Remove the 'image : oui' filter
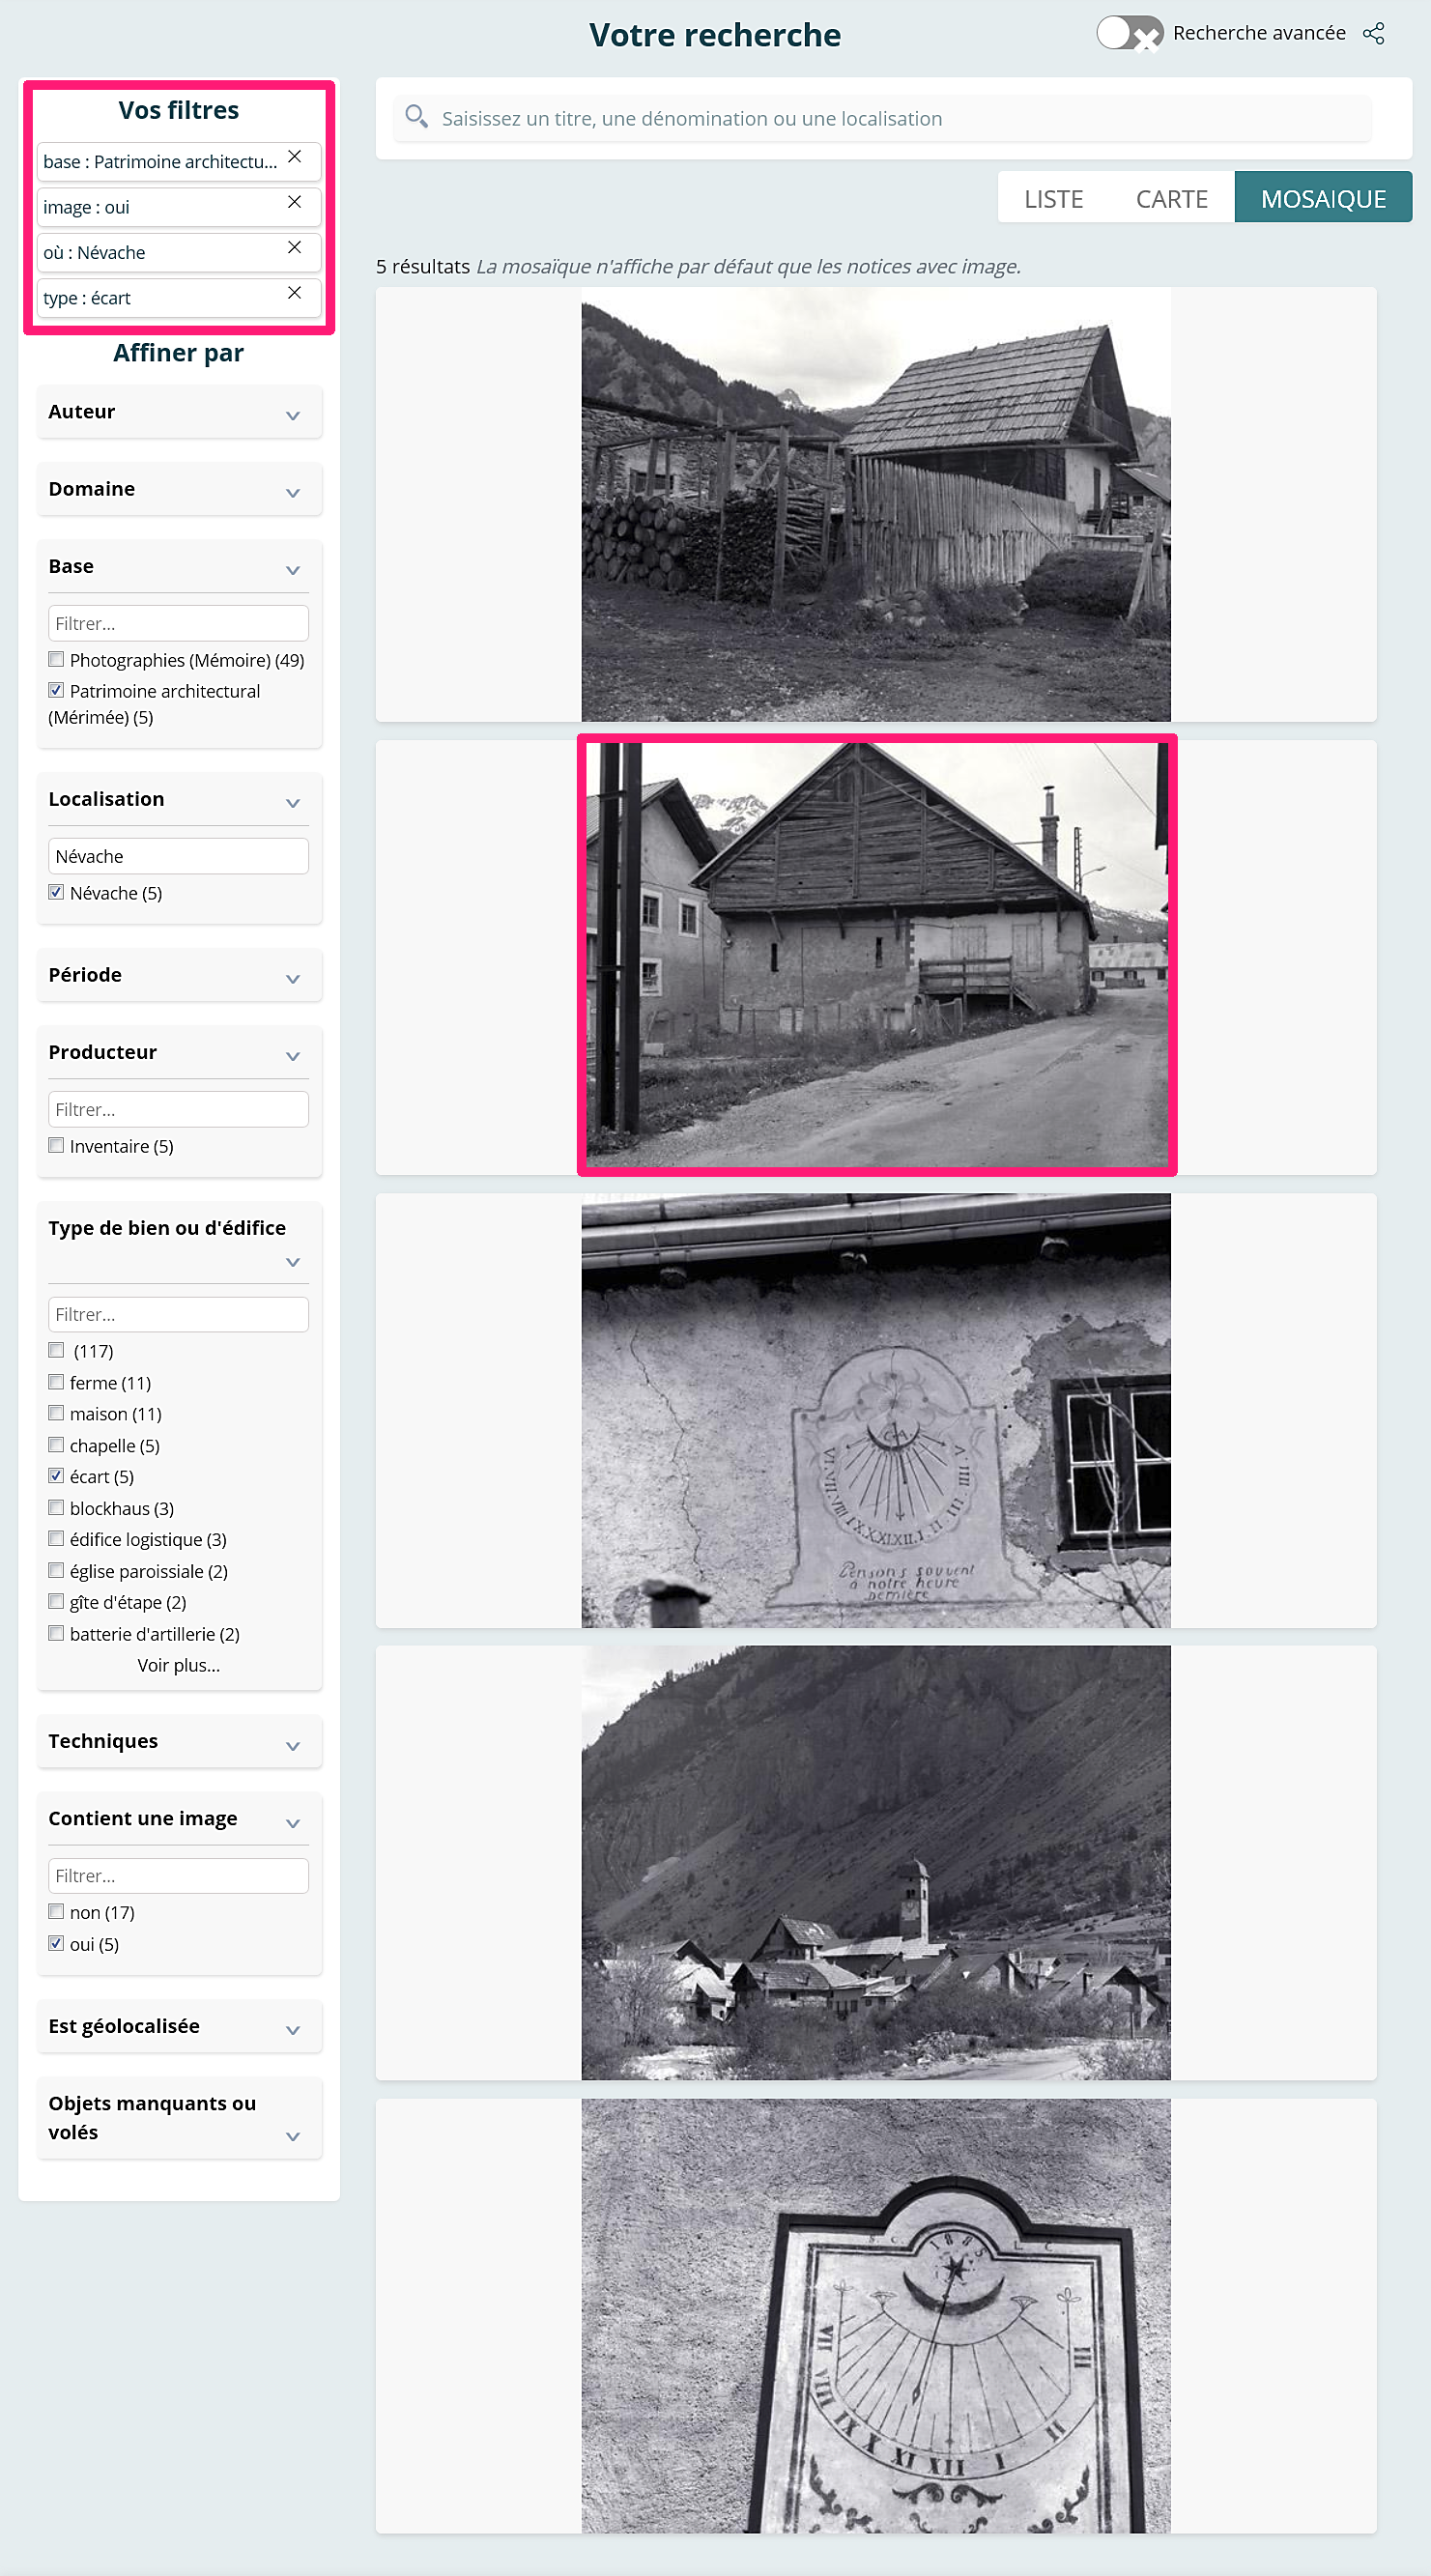1431x2576 pixels. [294, 202]
